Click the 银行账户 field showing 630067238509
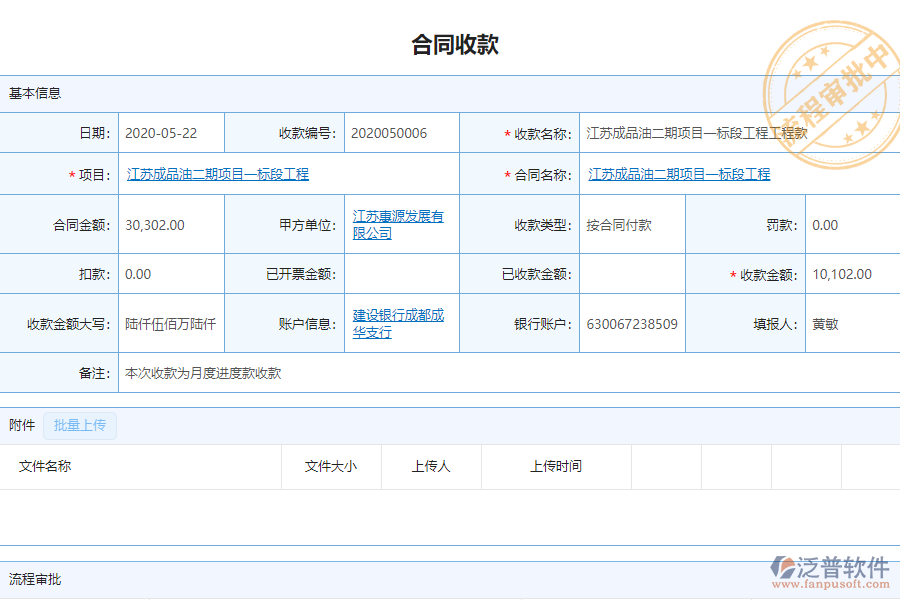Screen dimensions: 900x600 (632, 322)
